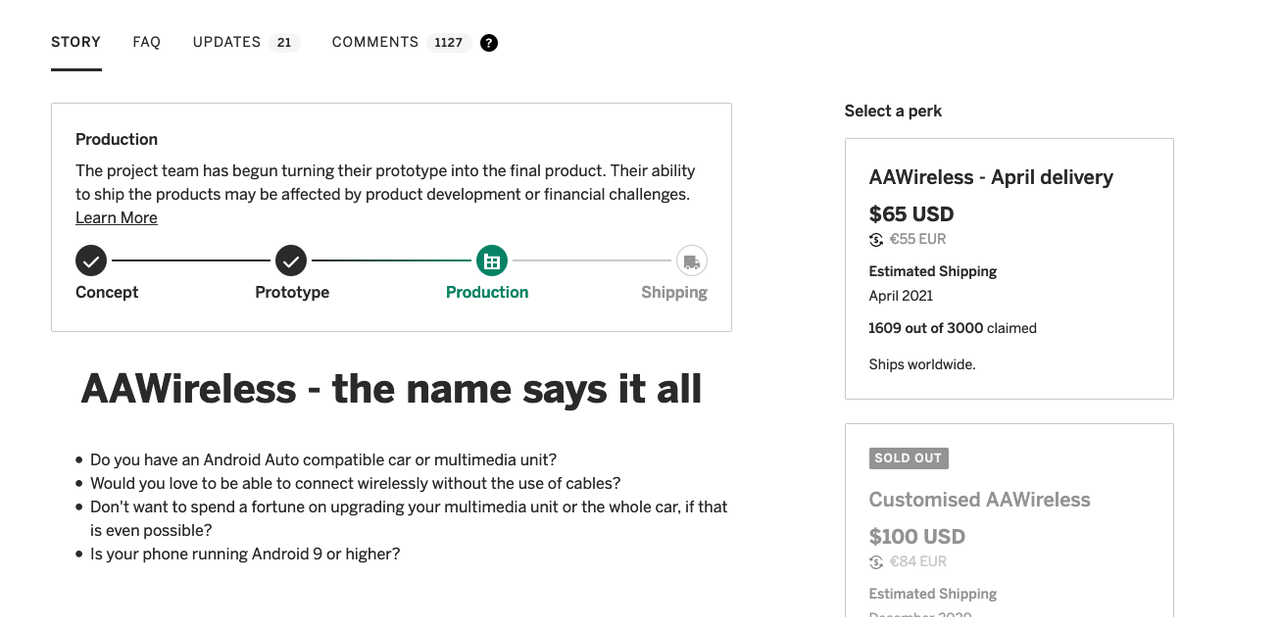View the COMMENTS tab
This screenshot has width=1280, height=617.
coord(375,42)
